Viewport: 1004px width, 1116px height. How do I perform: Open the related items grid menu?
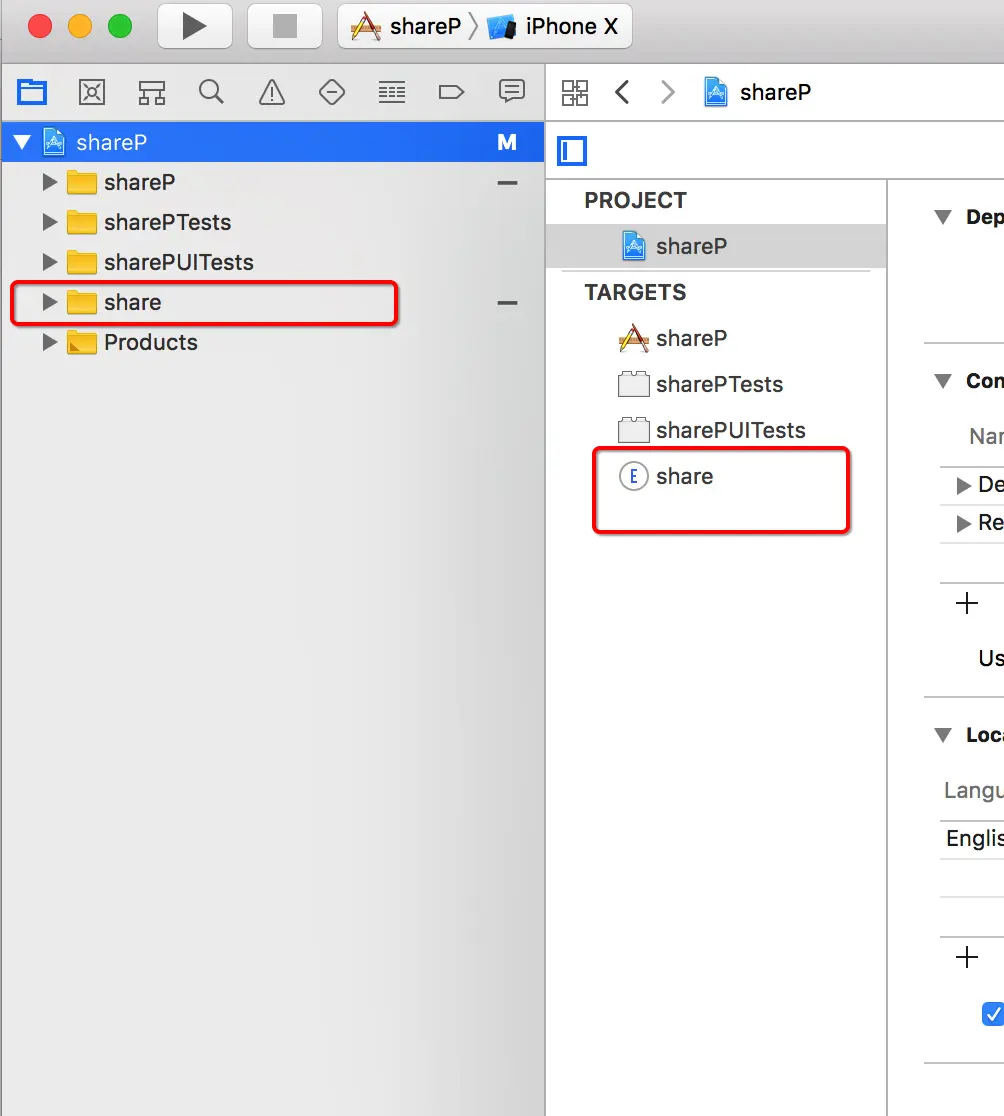point(575,93)
